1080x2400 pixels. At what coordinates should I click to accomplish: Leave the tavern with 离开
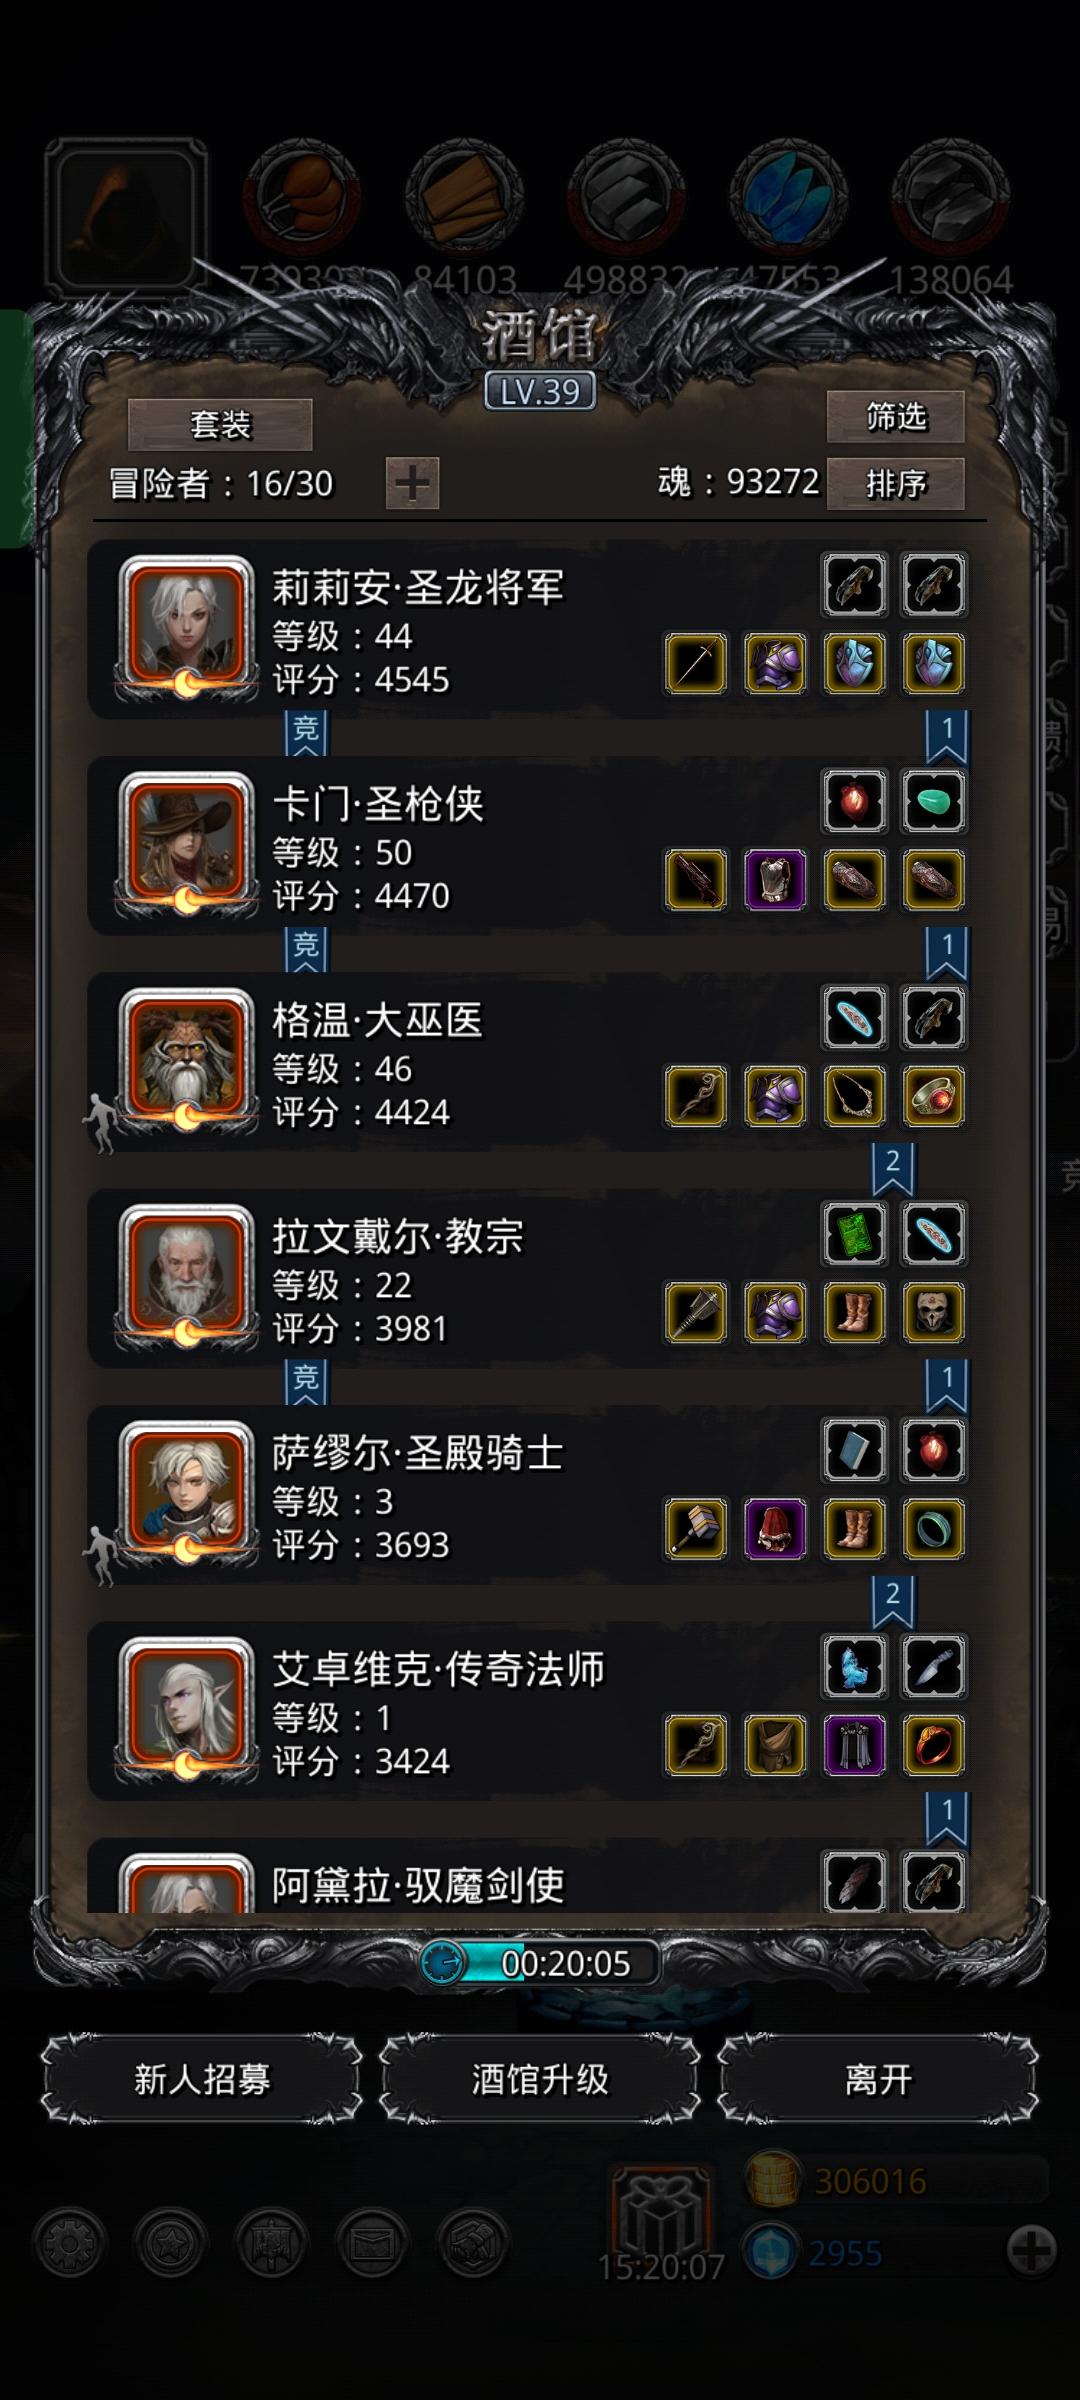click(878, 2079)
